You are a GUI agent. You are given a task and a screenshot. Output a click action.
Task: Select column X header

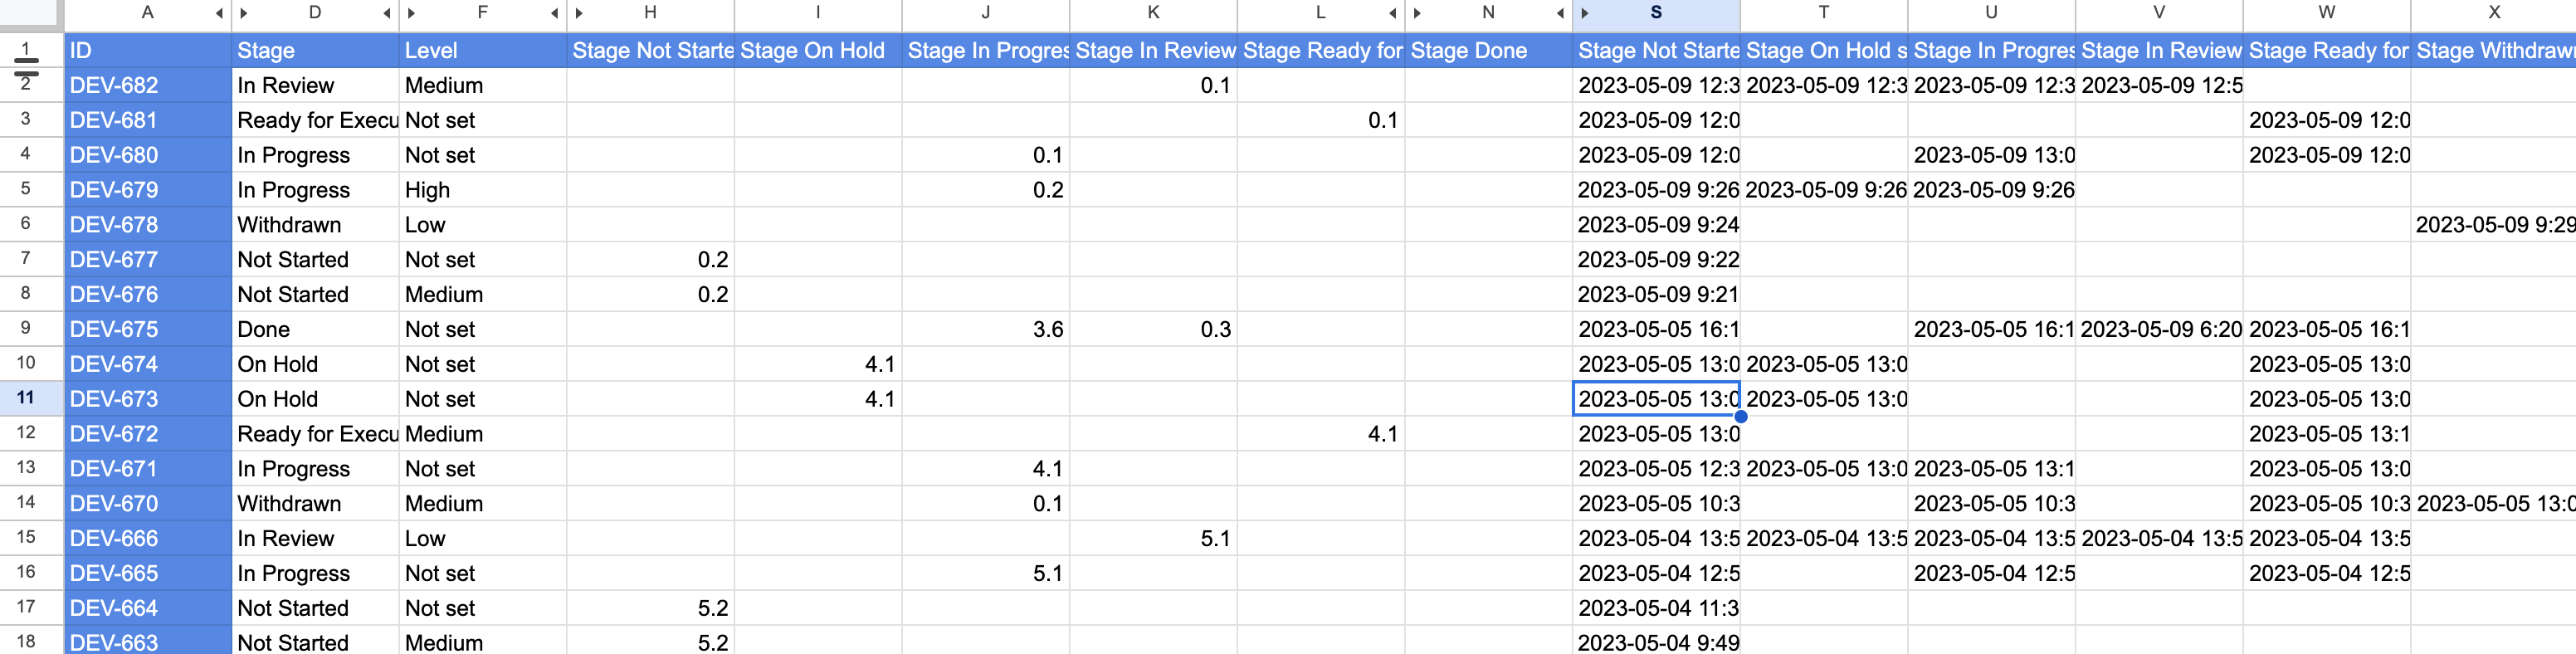click(x=2494, y=13)
